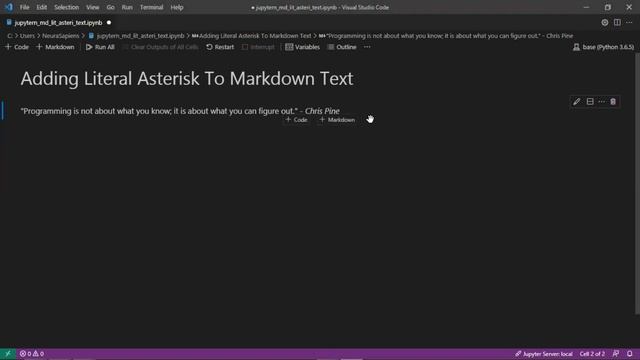Click Users in the breadcrumb path
The height and width of the screenshot is (360, 640).
(x=27, y=36)
